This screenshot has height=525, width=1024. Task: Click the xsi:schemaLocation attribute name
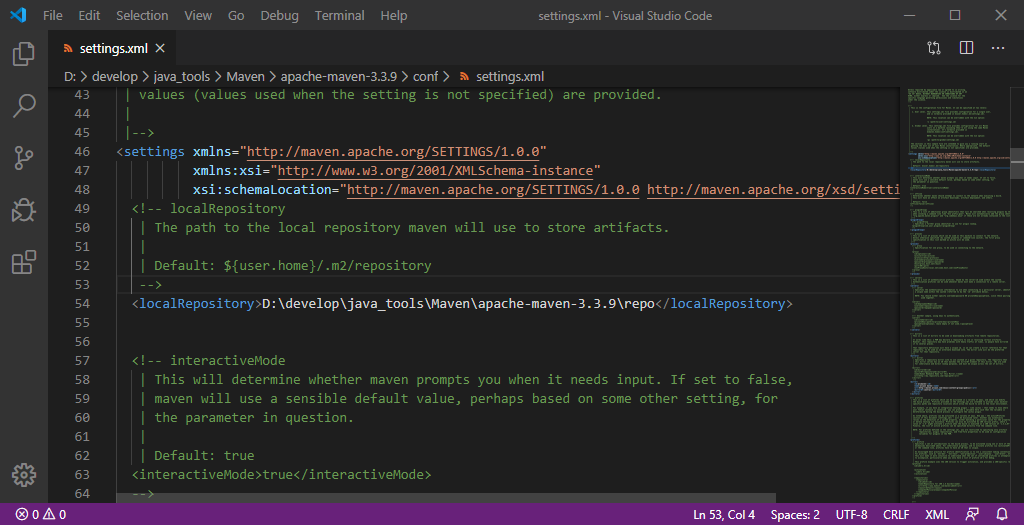[x=262, y=189]
